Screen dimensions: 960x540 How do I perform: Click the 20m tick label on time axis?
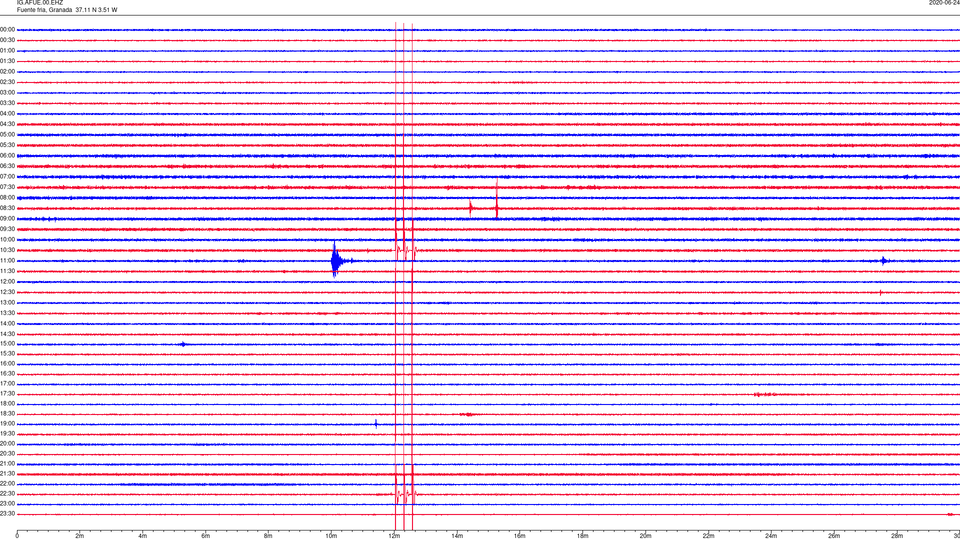[x=645, y=536]
